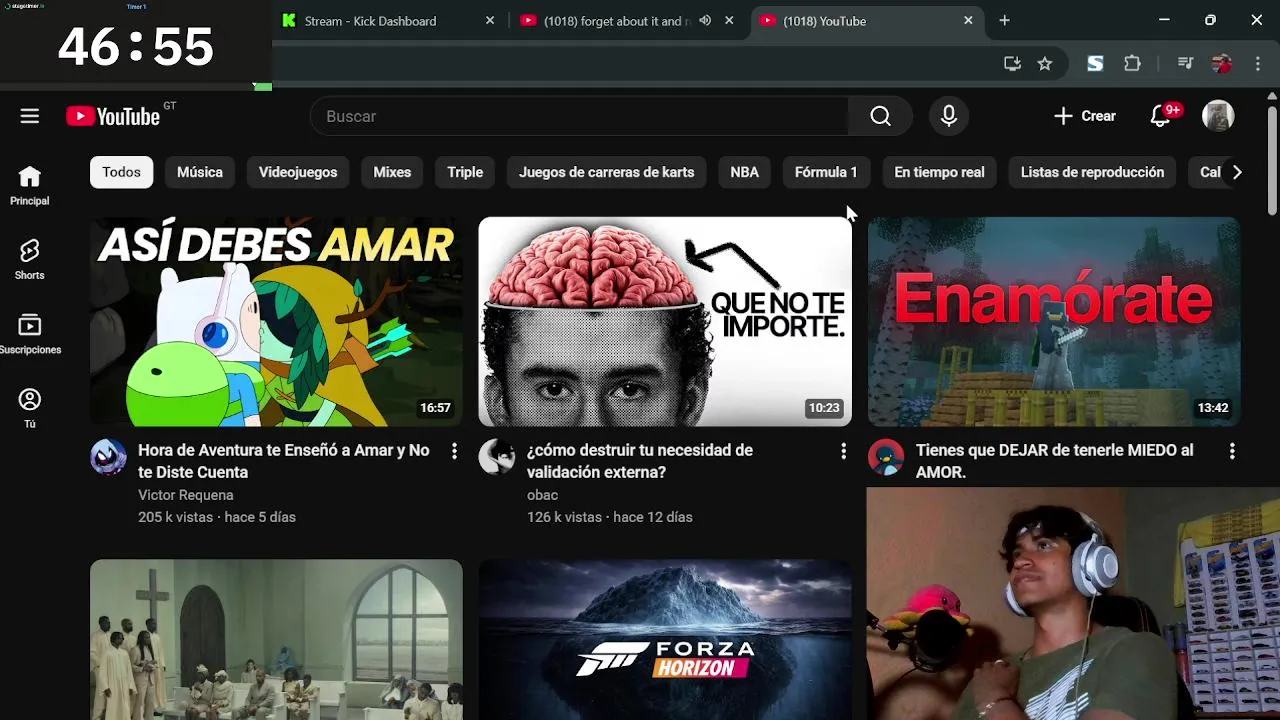Open the account avatar menu

pyautogui.click(x=1218, y=116)
